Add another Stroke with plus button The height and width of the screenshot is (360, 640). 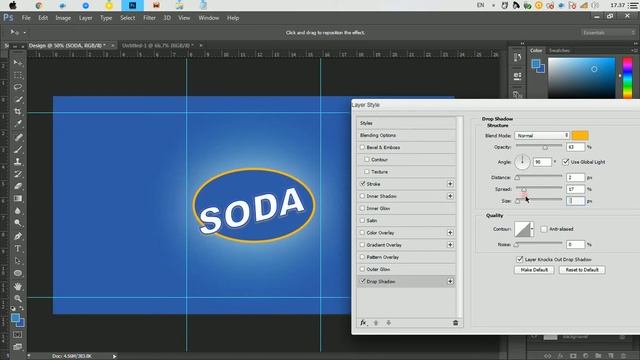[450, 184]
